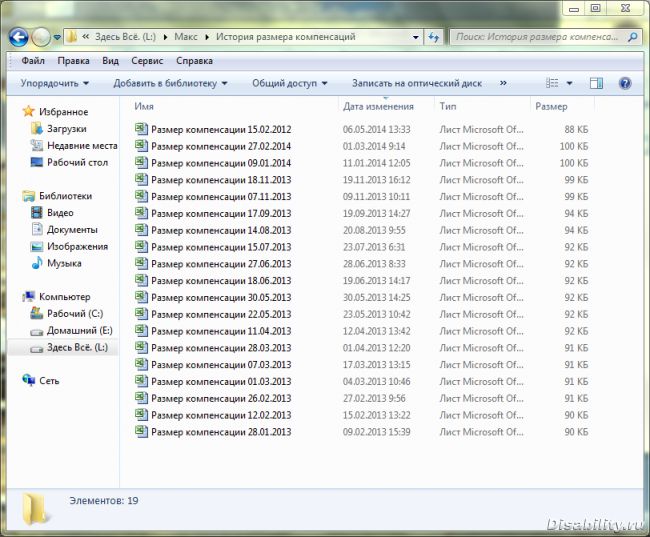Image resolution: width=650 pixels, height=537 pixels.
Task: Open help with the question mark icon
Action: click(x=625, y=83)
